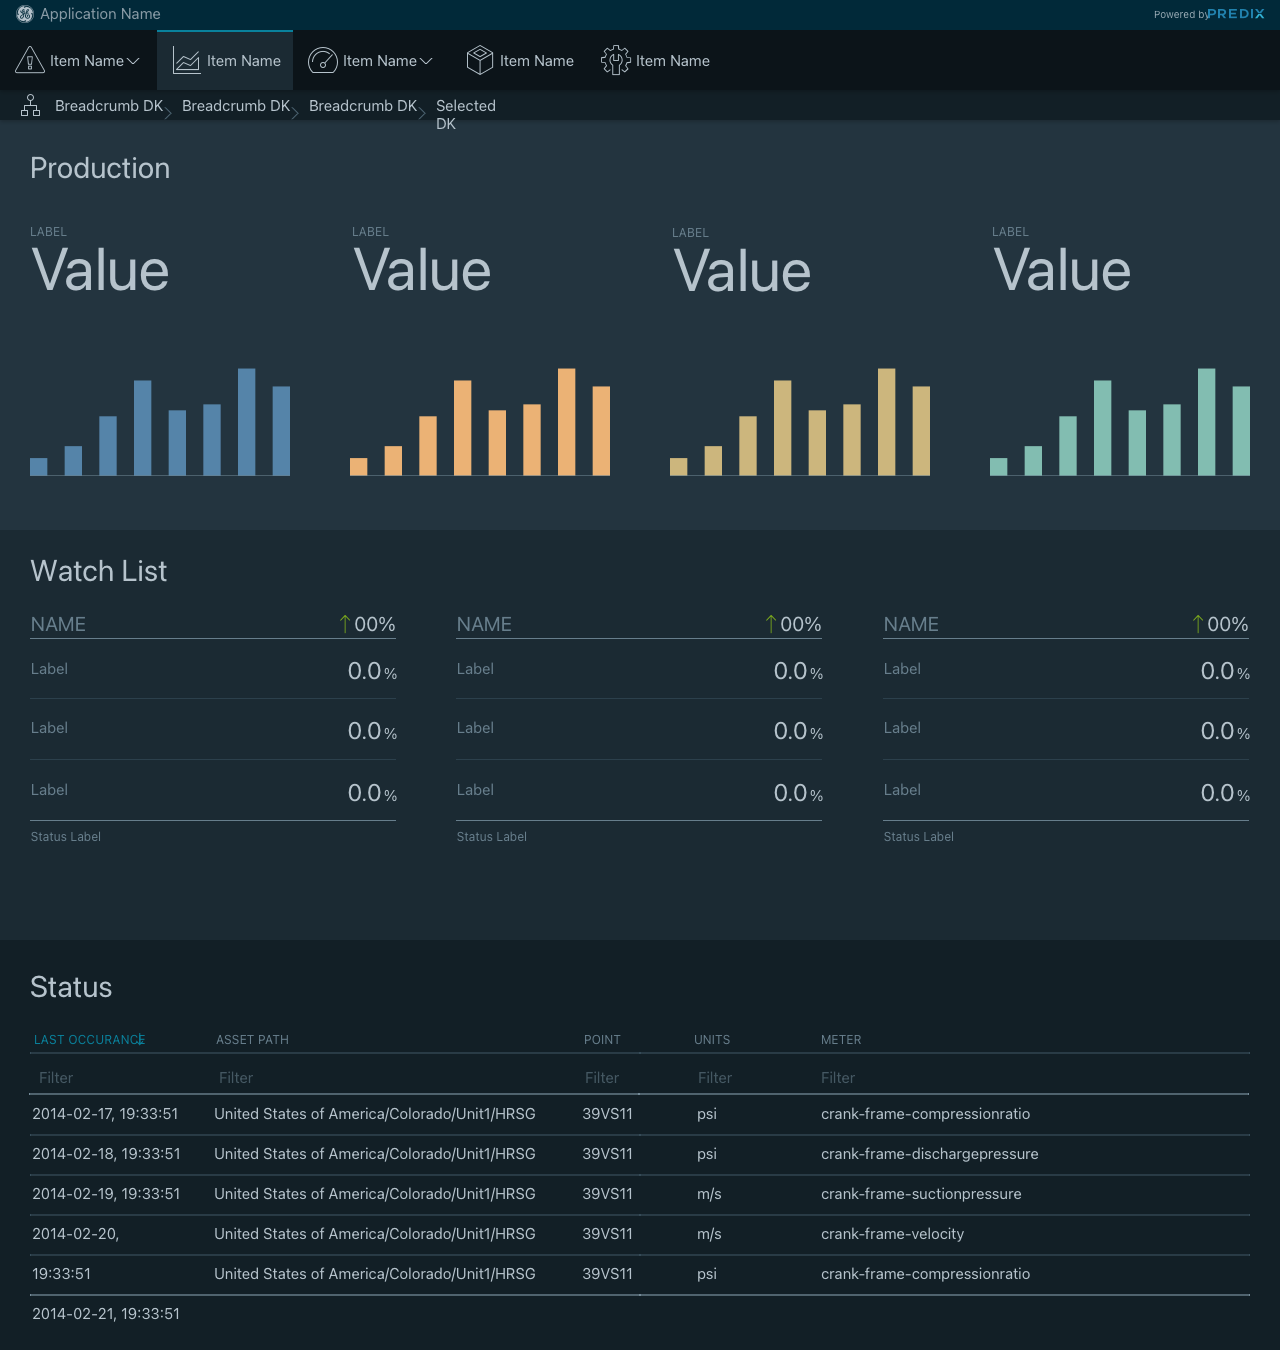Click the warning triangle icon in navbar
Screen dimensions: 1280x1350
30,61
